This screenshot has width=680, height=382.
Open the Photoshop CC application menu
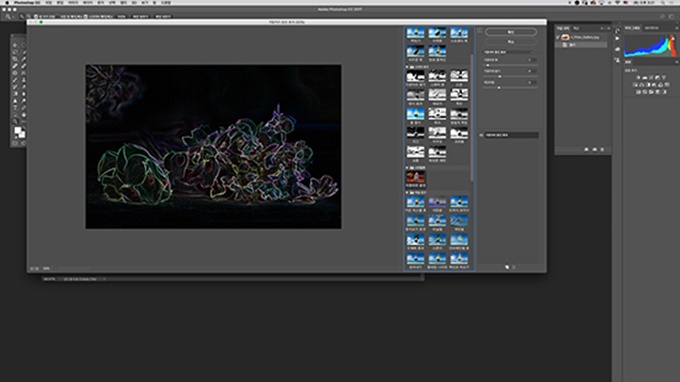tap(27, 3)
